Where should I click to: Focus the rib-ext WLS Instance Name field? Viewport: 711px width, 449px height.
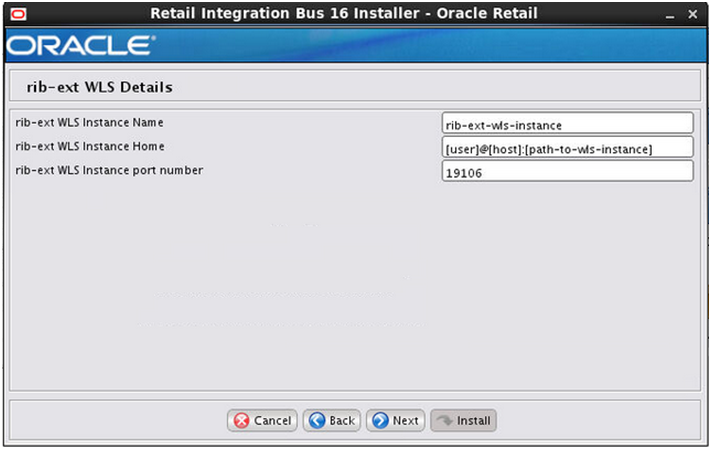coord(568,123)
